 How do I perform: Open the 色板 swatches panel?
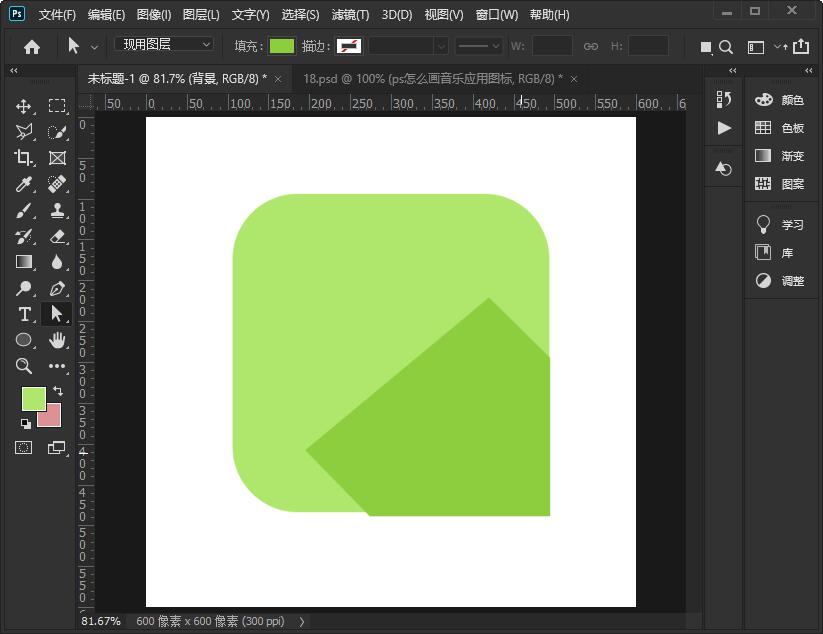(x=781, y=128)
